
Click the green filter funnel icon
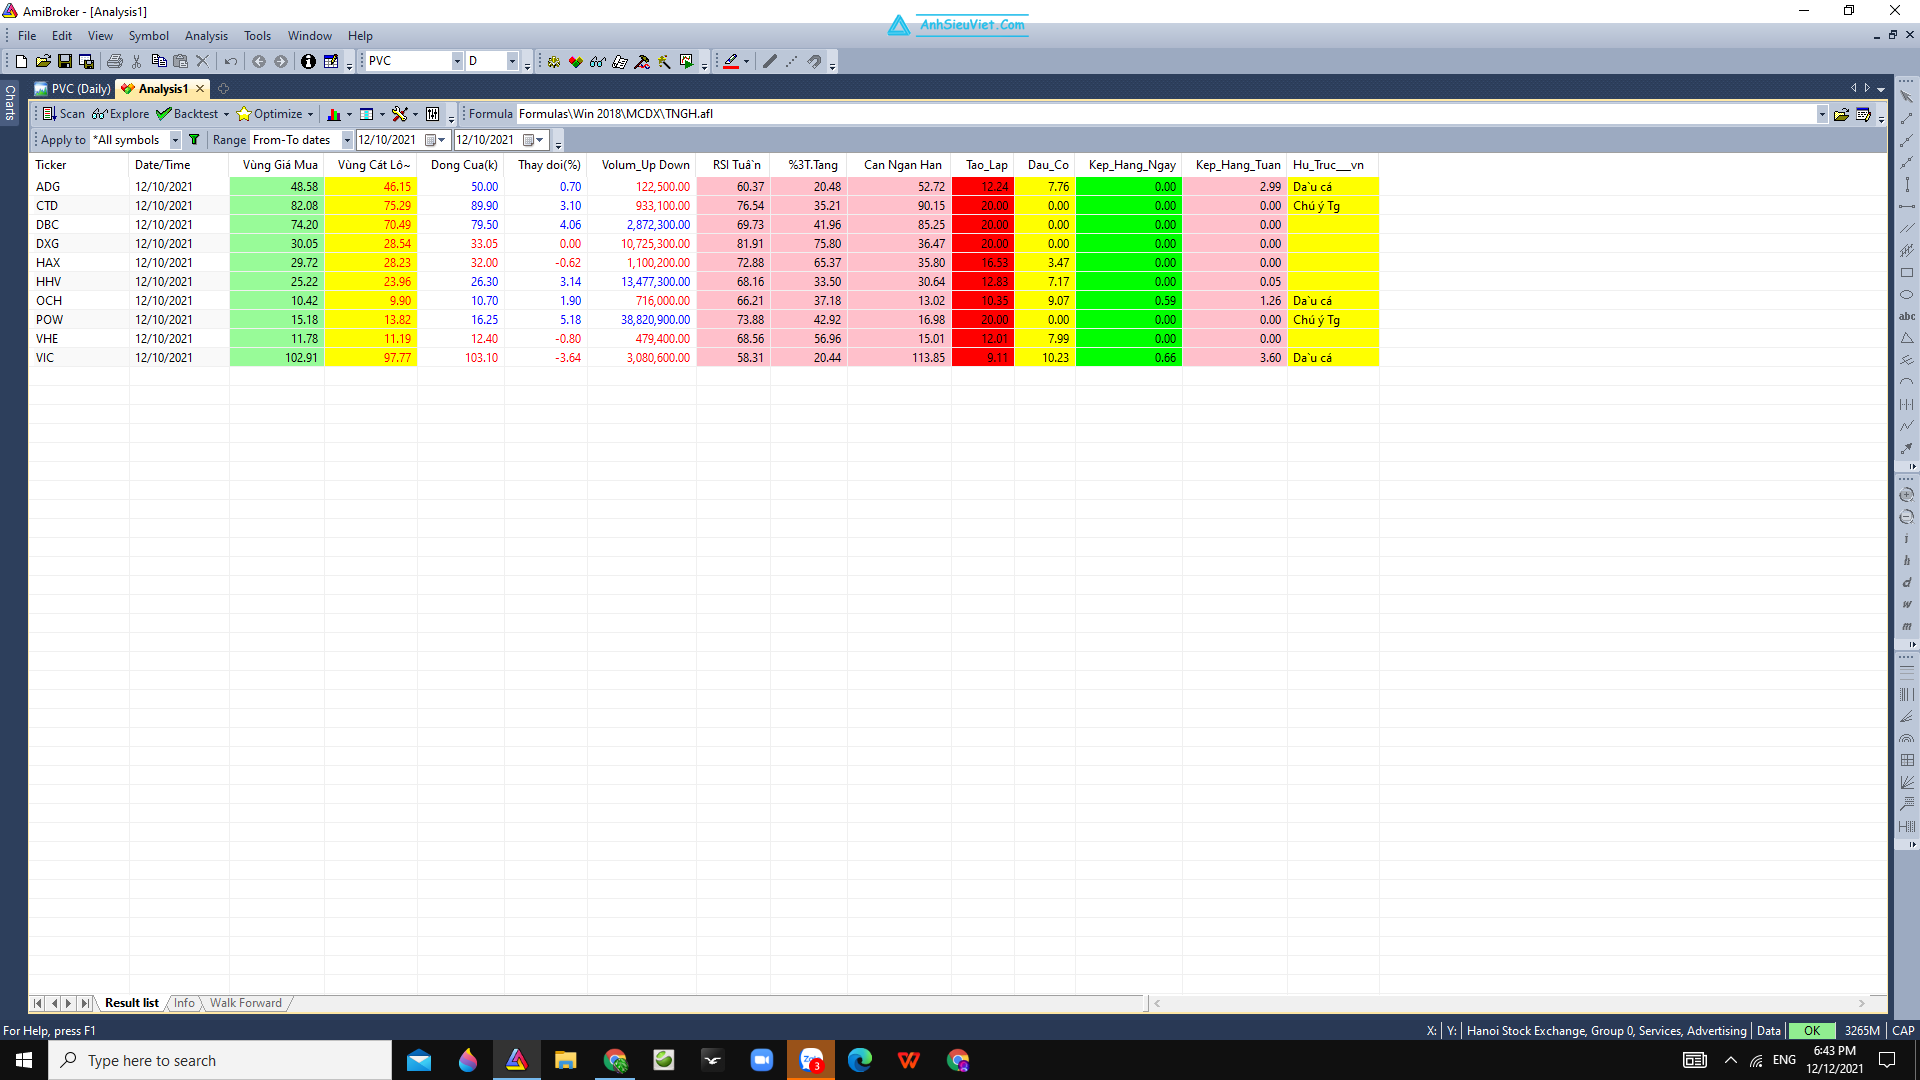pyautogui.click(x=194, y=140)
